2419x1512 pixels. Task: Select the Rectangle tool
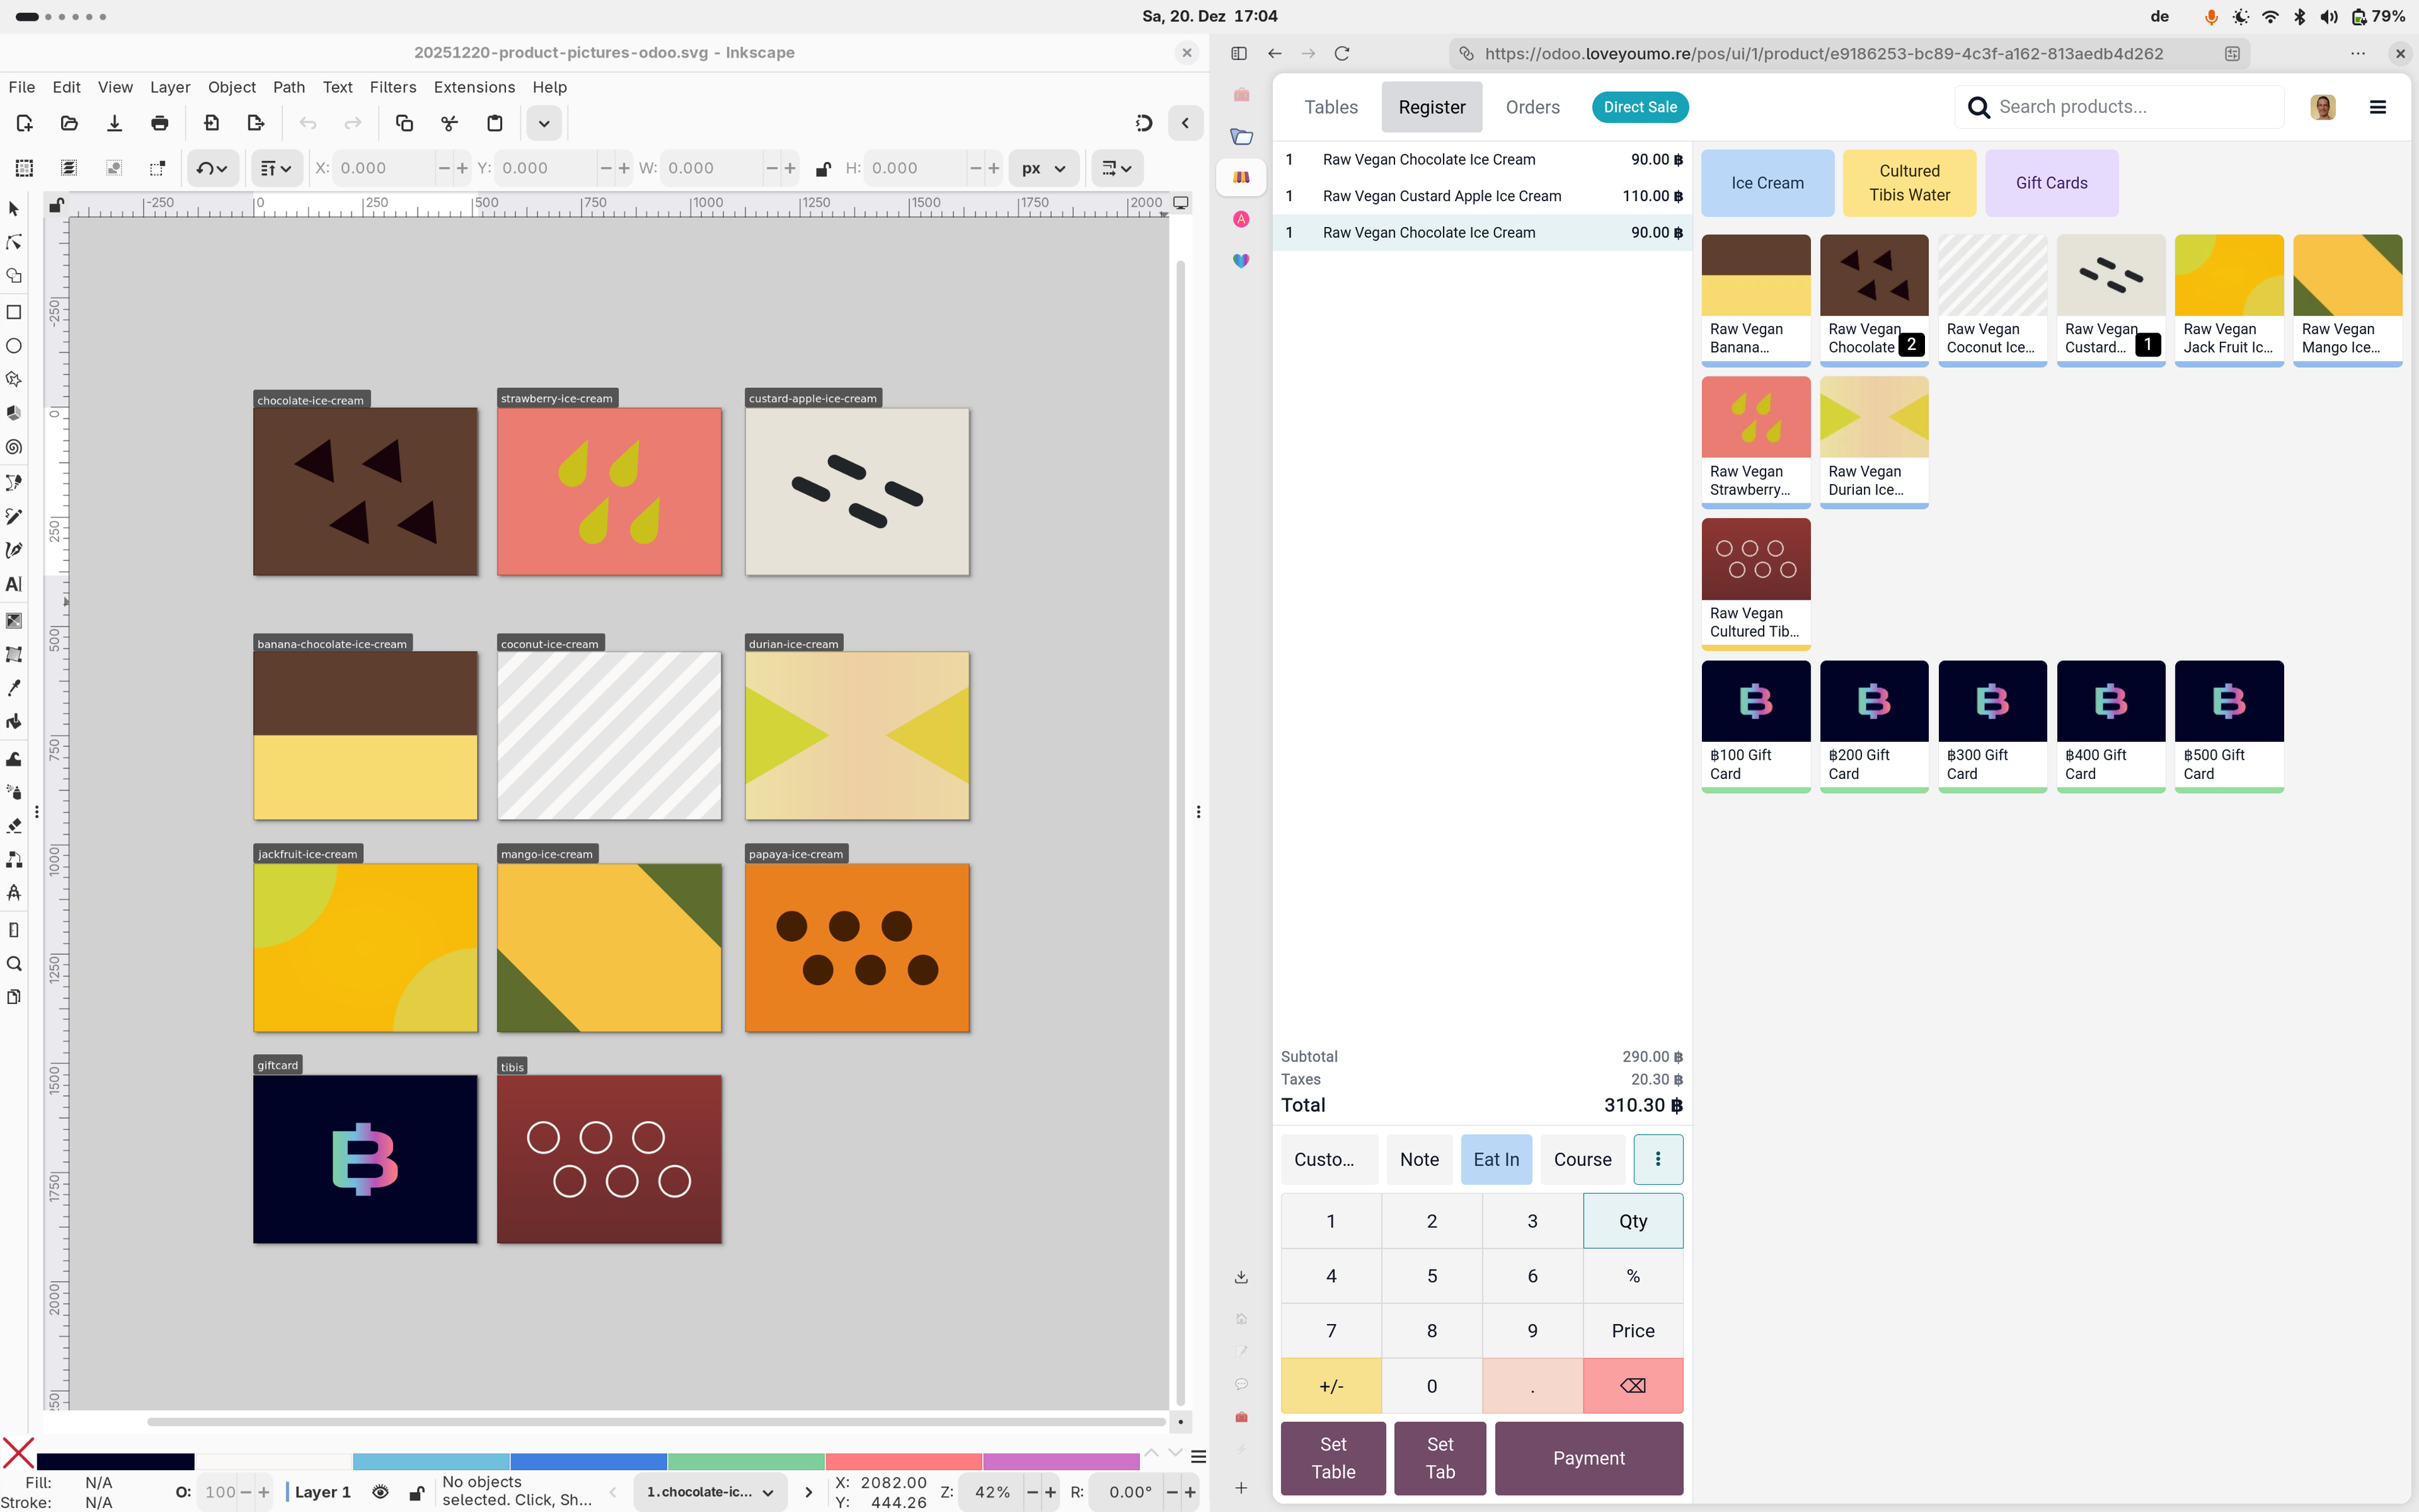click(x=14, y=312)
